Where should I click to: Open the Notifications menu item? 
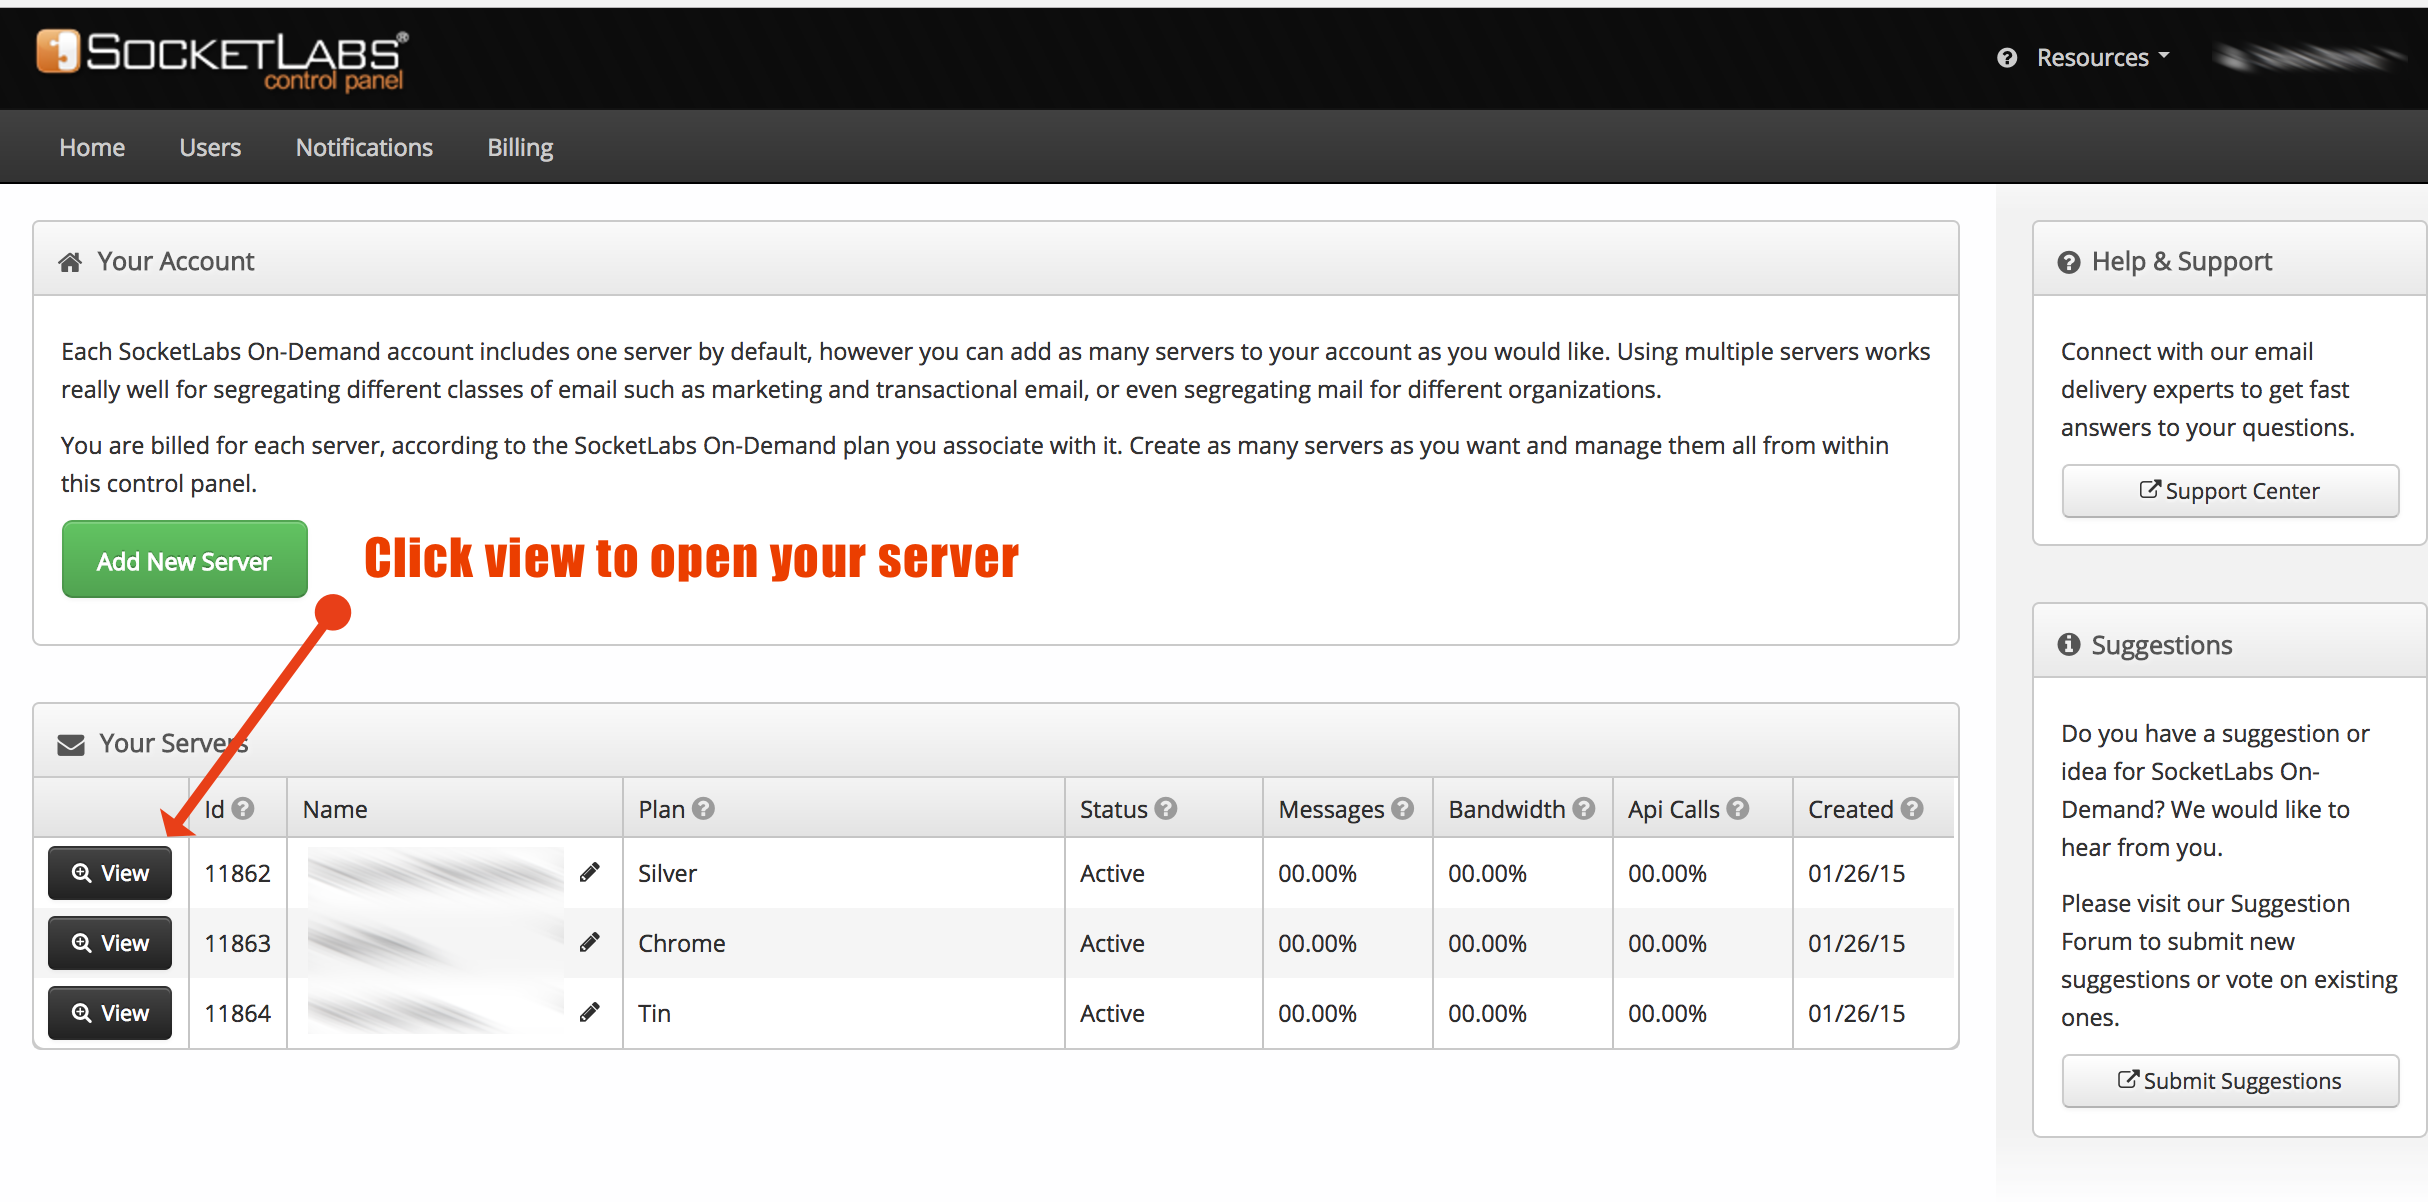(x=364, y=147)
